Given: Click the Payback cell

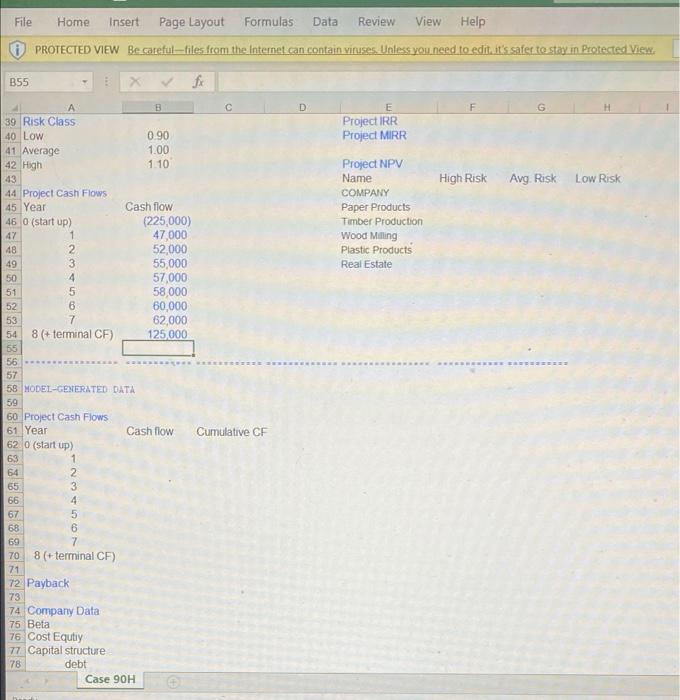Looking at the screenshot, I should pos(48,583).
